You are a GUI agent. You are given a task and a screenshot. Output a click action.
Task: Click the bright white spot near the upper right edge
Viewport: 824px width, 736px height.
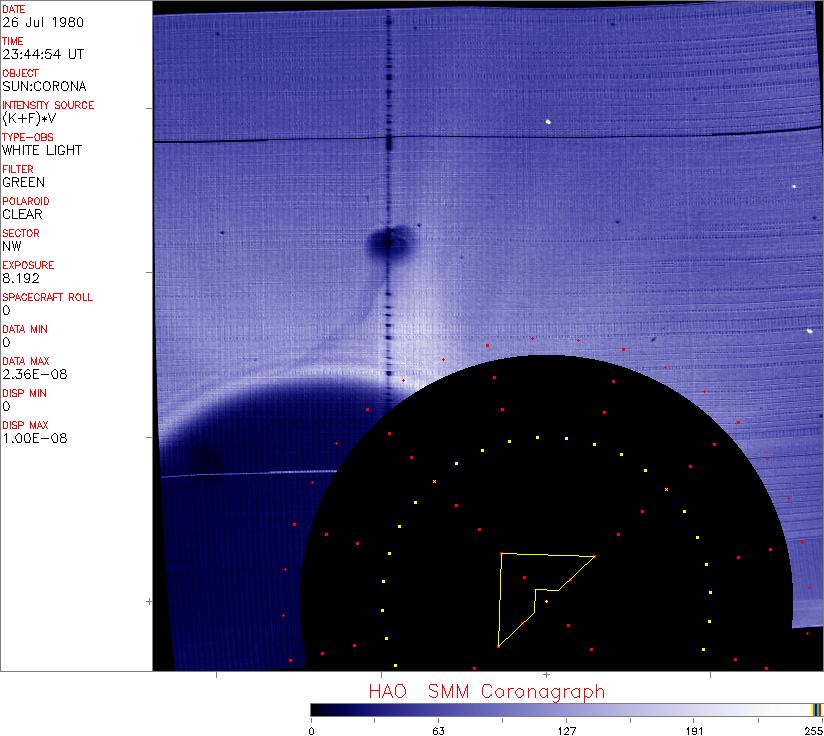pos(794,185)
